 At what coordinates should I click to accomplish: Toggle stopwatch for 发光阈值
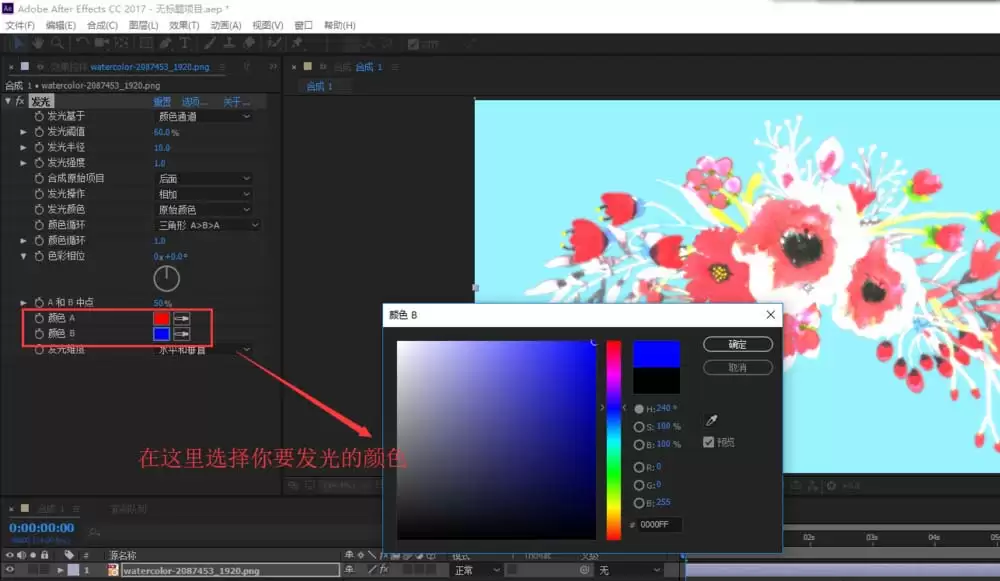(39, 131)
